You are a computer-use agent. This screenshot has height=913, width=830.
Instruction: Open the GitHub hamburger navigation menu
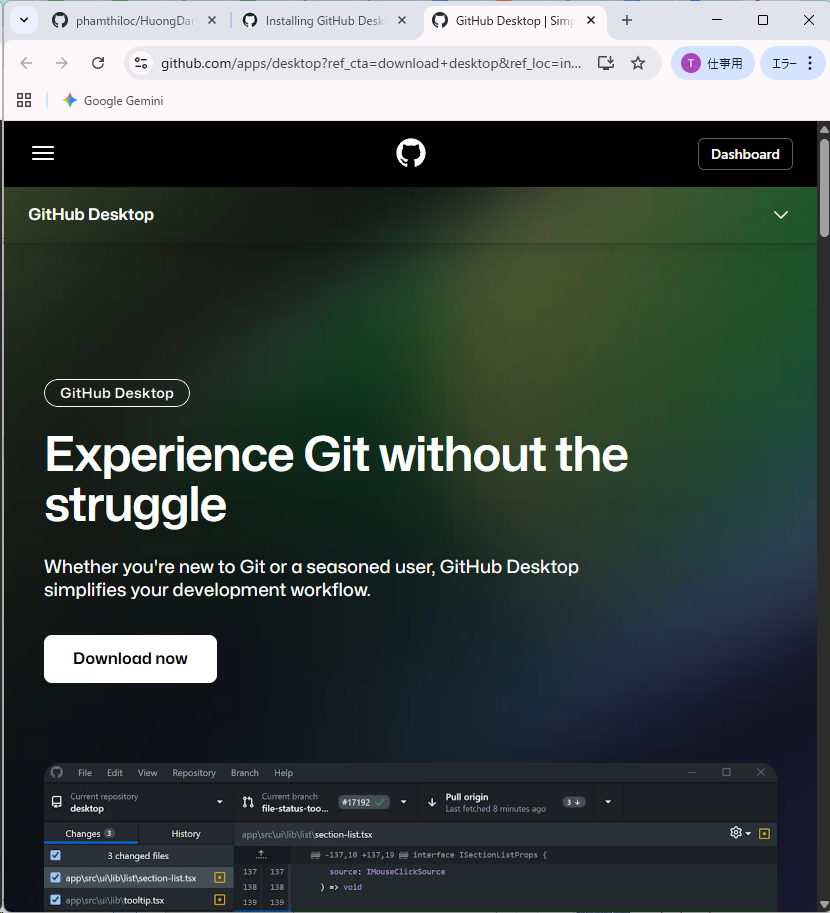43,153
